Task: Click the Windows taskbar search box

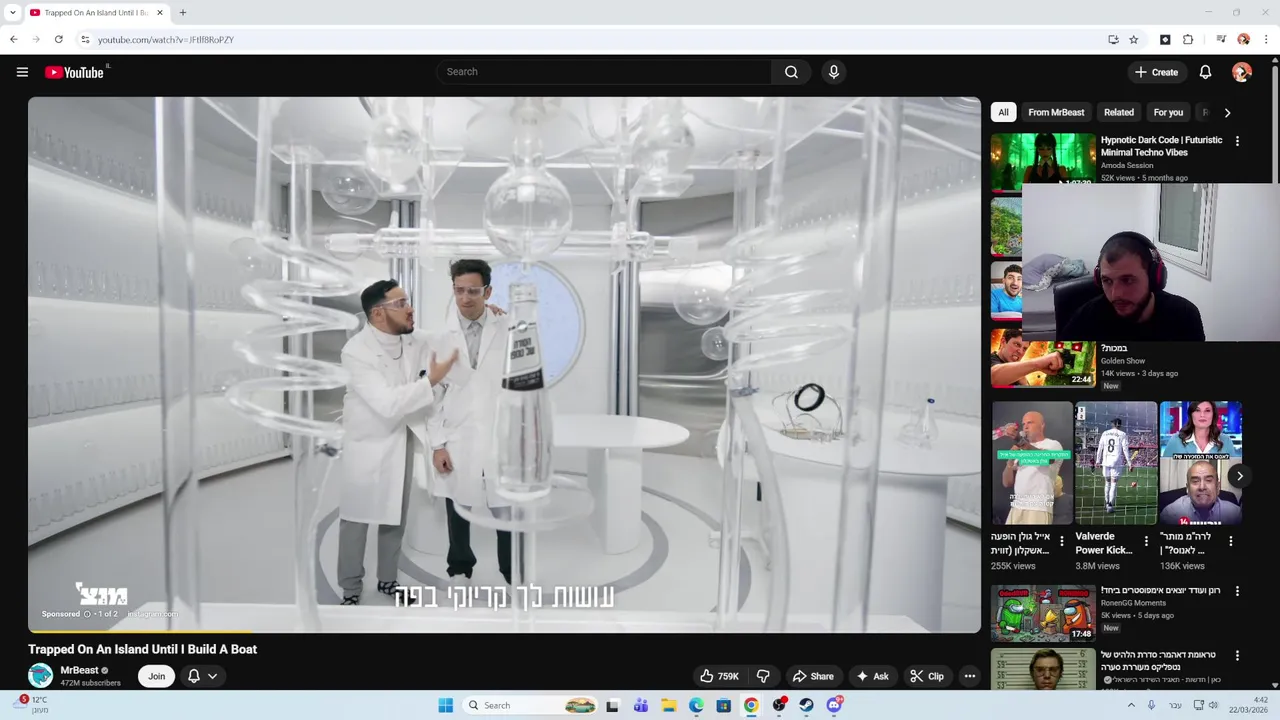Action: click(x=531, y=705)
